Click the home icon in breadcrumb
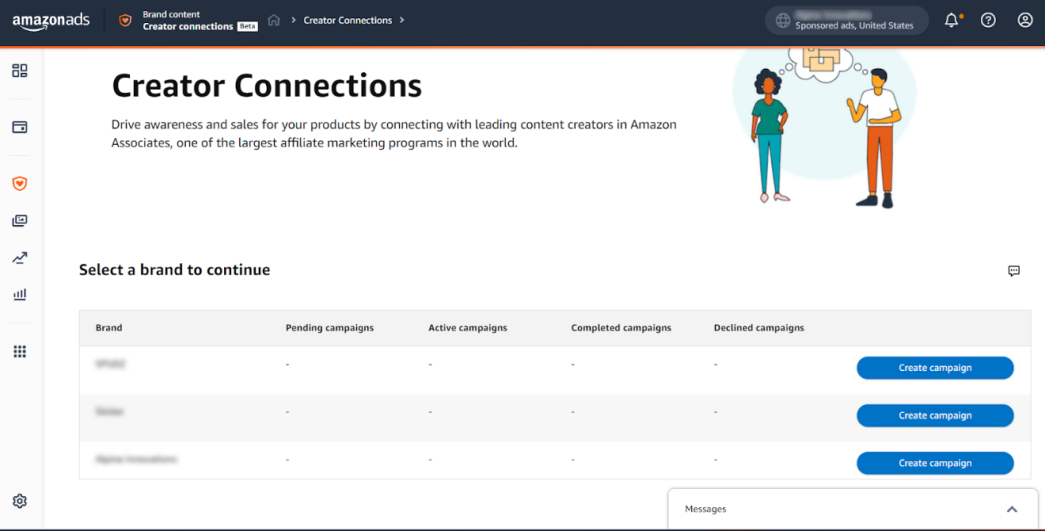1046x531 pixels. (x=274, y=20)
